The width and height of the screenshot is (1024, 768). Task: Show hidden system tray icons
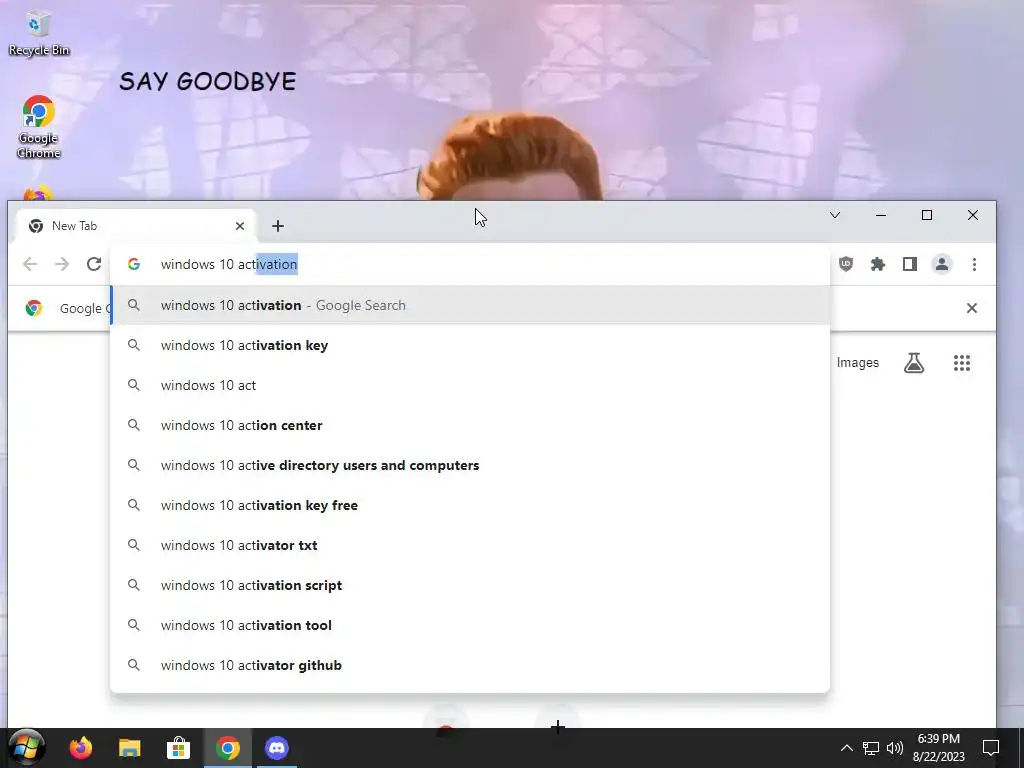[x=846, y=748]
